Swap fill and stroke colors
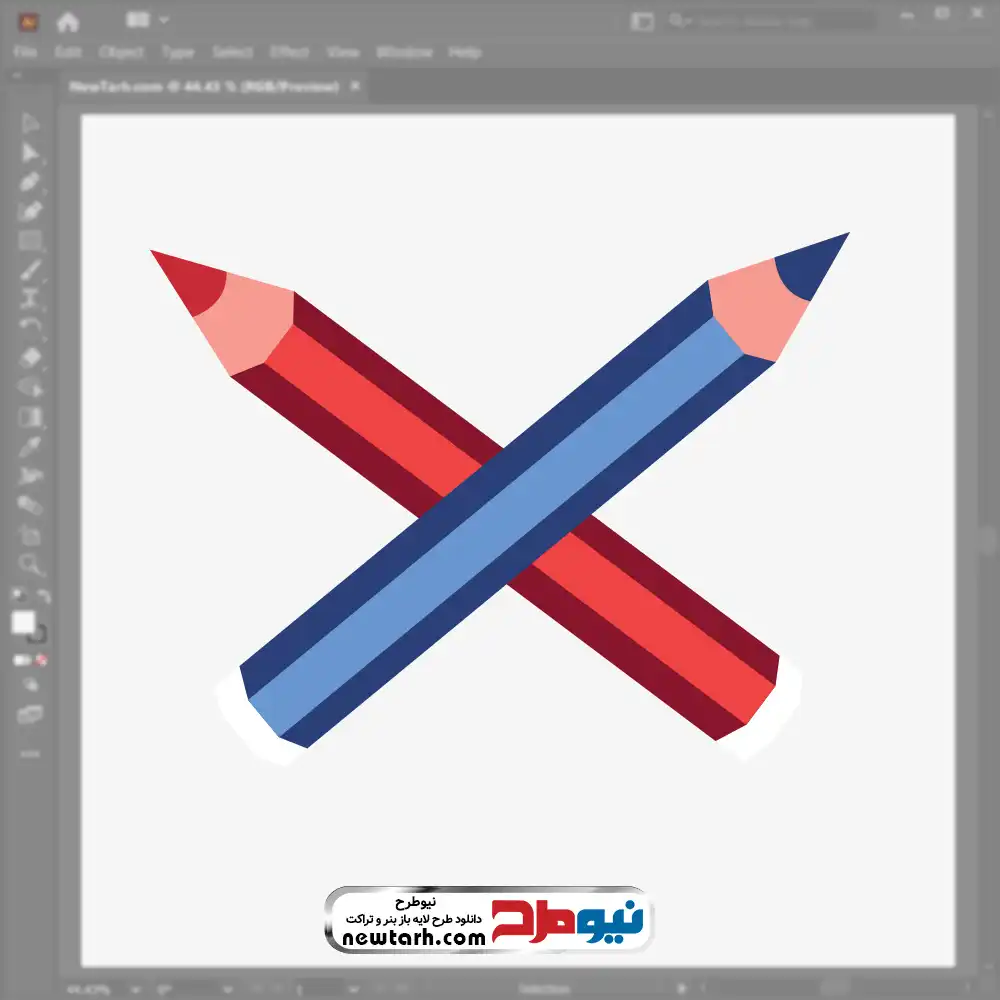Screen dimensions: 1000x1000 [44, 597]
